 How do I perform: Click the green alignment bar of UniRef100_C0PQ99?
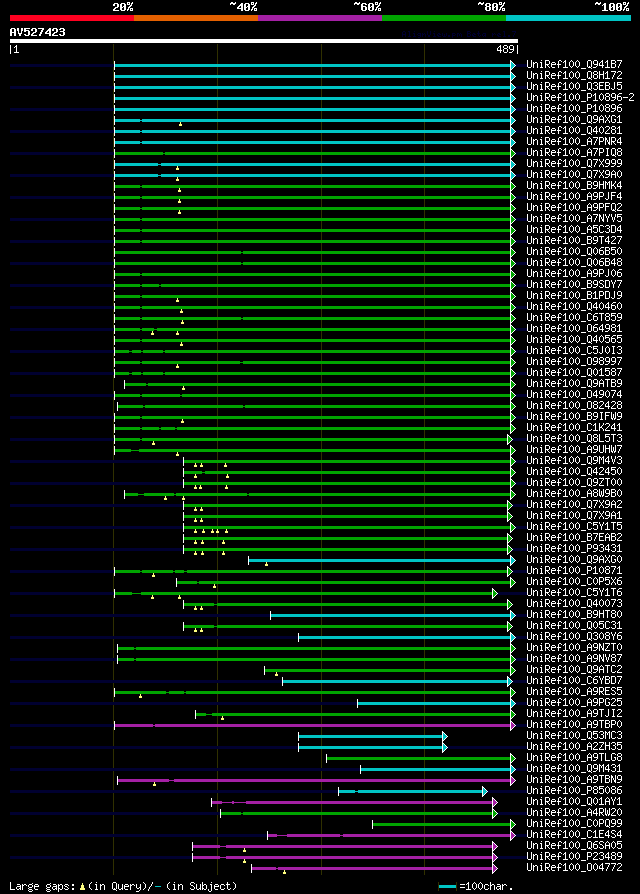click(444, 824)
